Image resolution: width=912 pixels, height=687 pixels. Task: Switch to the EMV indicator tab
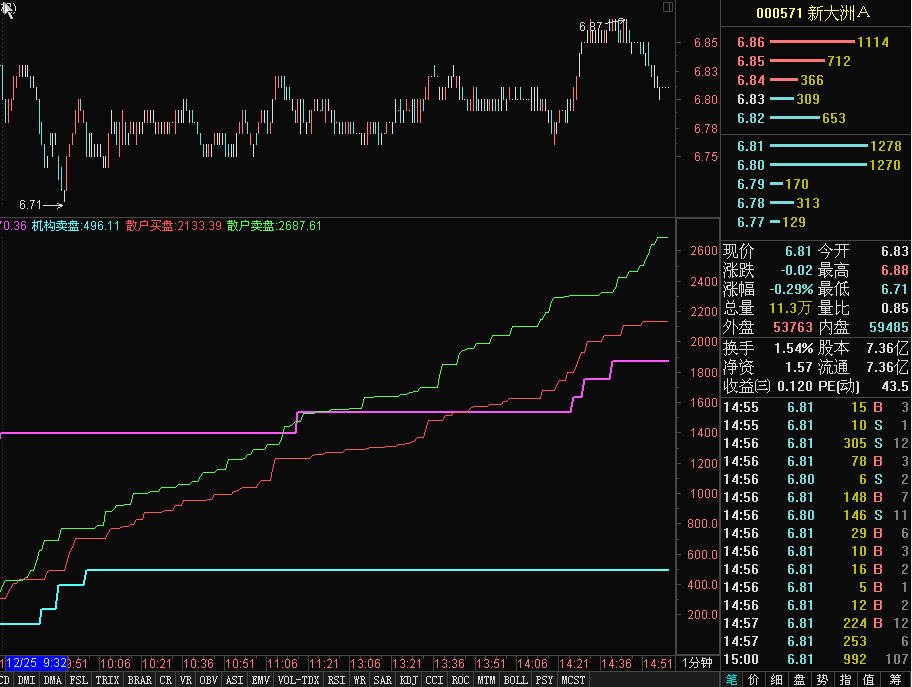coord(261,680)
